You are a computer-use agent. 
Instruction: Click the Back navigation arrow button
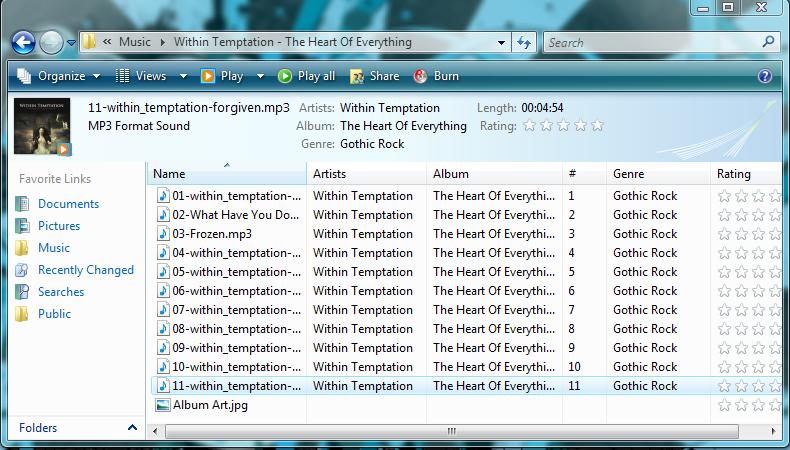[x=24, y=42]
